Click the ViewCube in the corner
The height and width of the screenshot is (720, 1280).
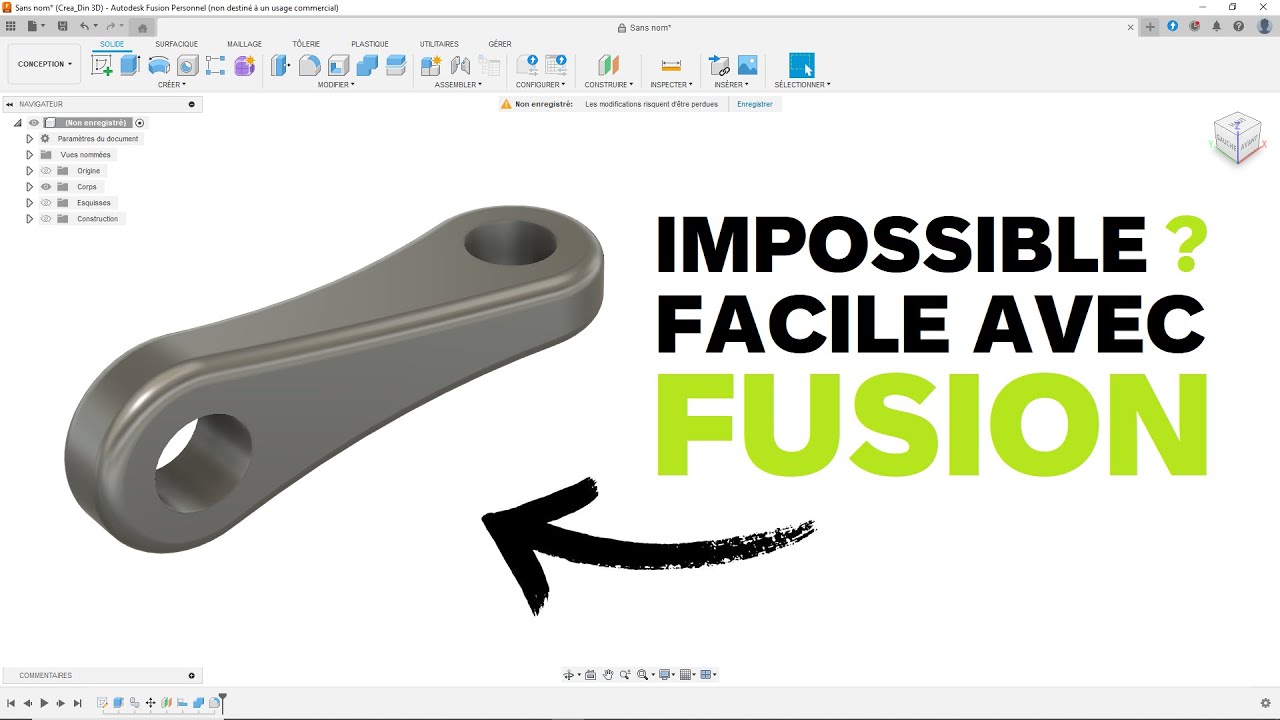tap(1237, 137)
